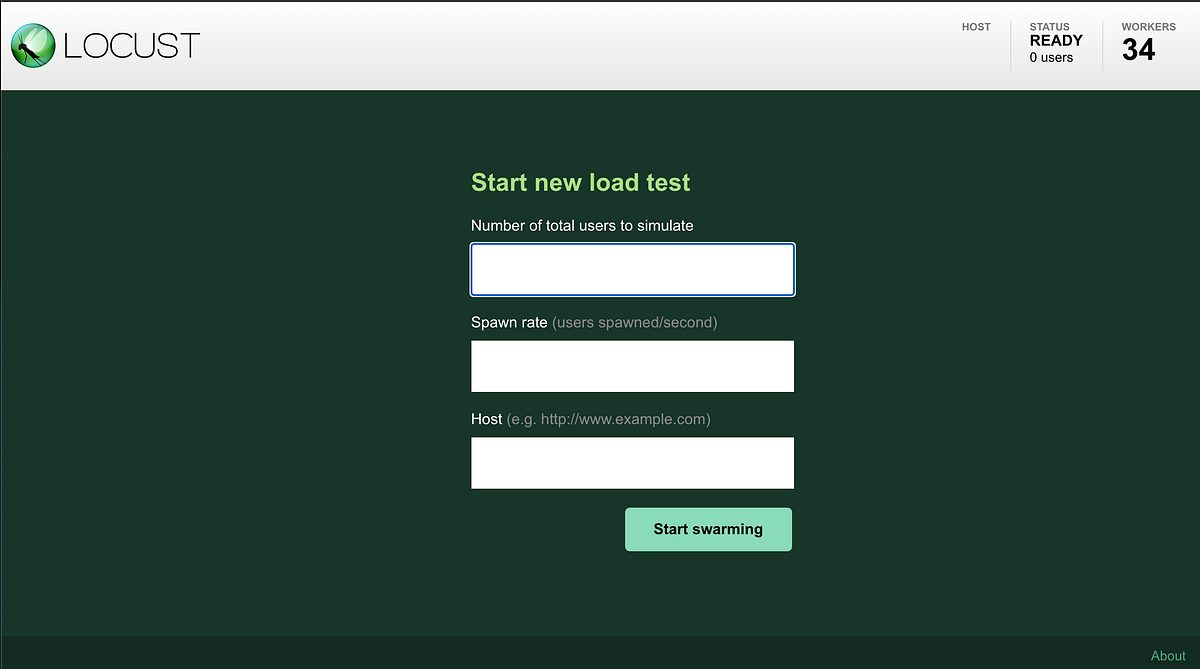Select the HOST header section

coord(976,27)
